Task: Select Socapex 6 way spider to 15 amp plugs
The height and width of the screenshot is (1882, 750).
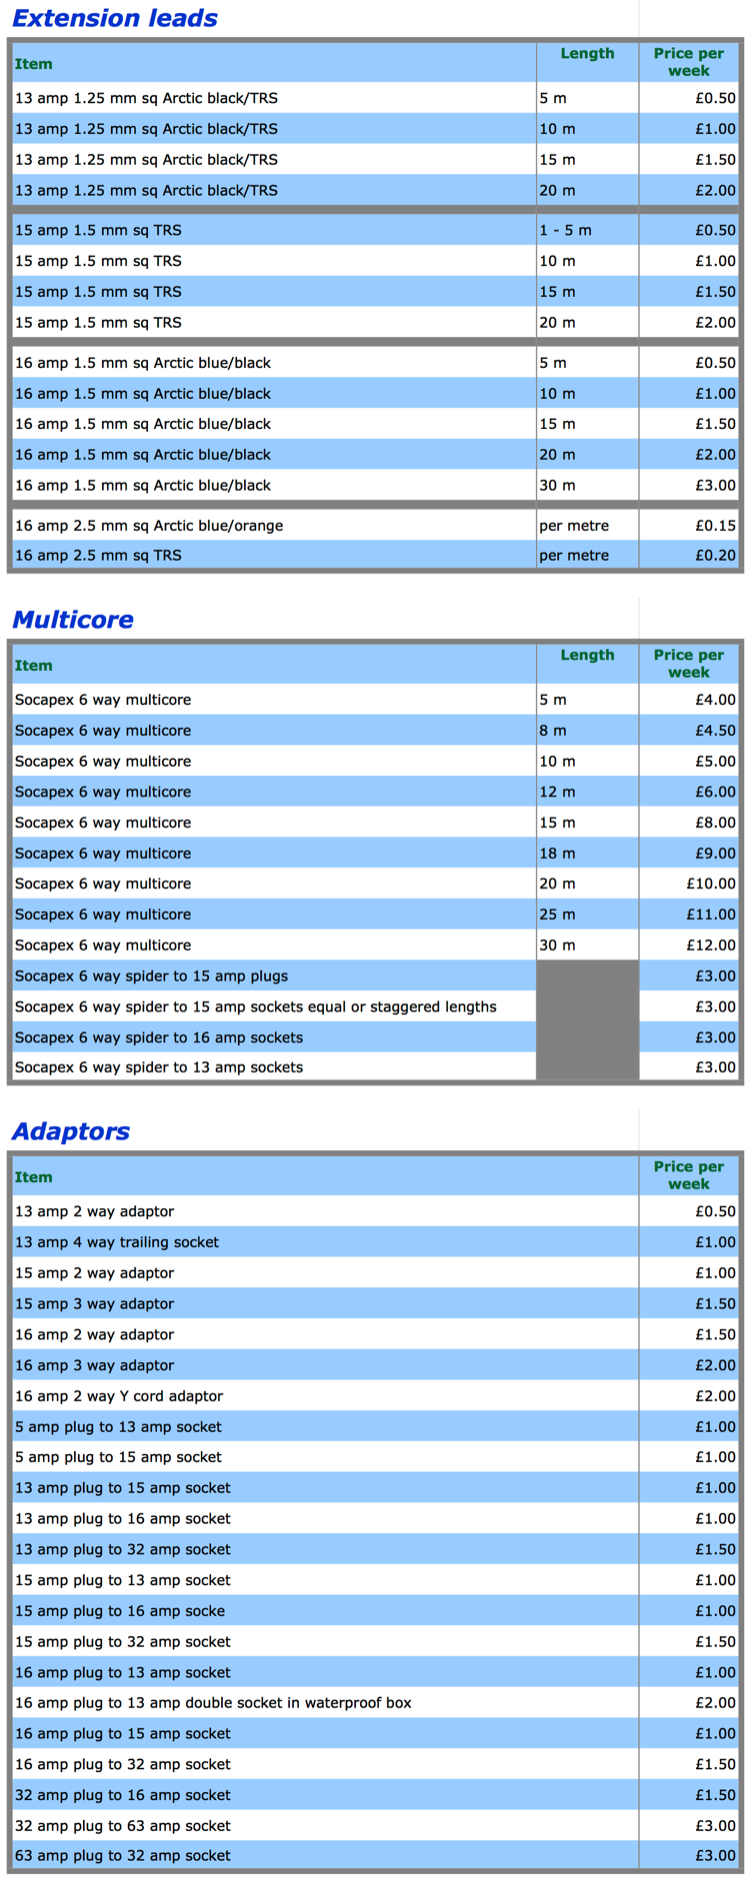Action: pyautogui.click(x=151, y=976)
